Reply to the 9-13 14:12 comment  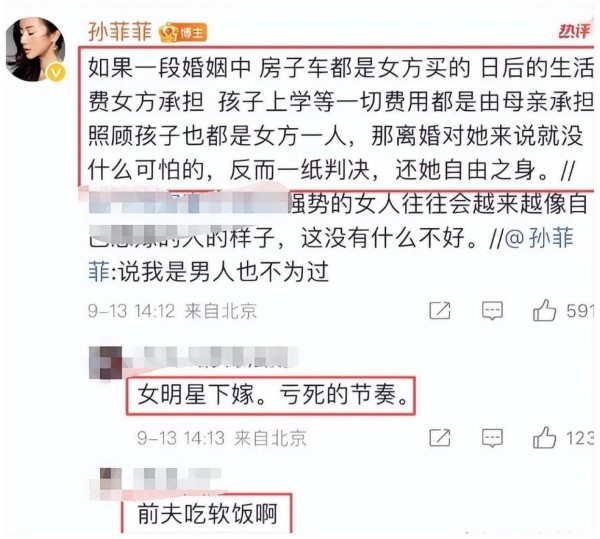tap(492, 310)
